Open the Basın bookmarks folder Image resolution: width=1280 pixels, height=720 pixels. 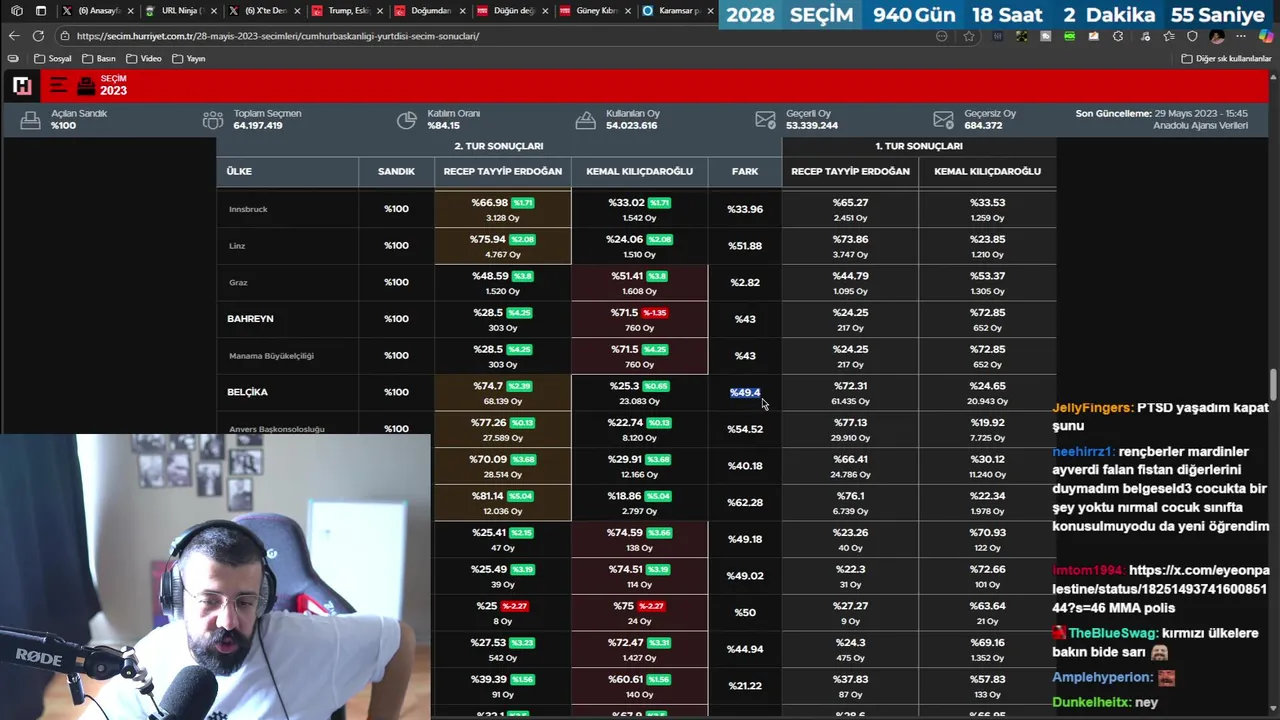click(100, 58)
